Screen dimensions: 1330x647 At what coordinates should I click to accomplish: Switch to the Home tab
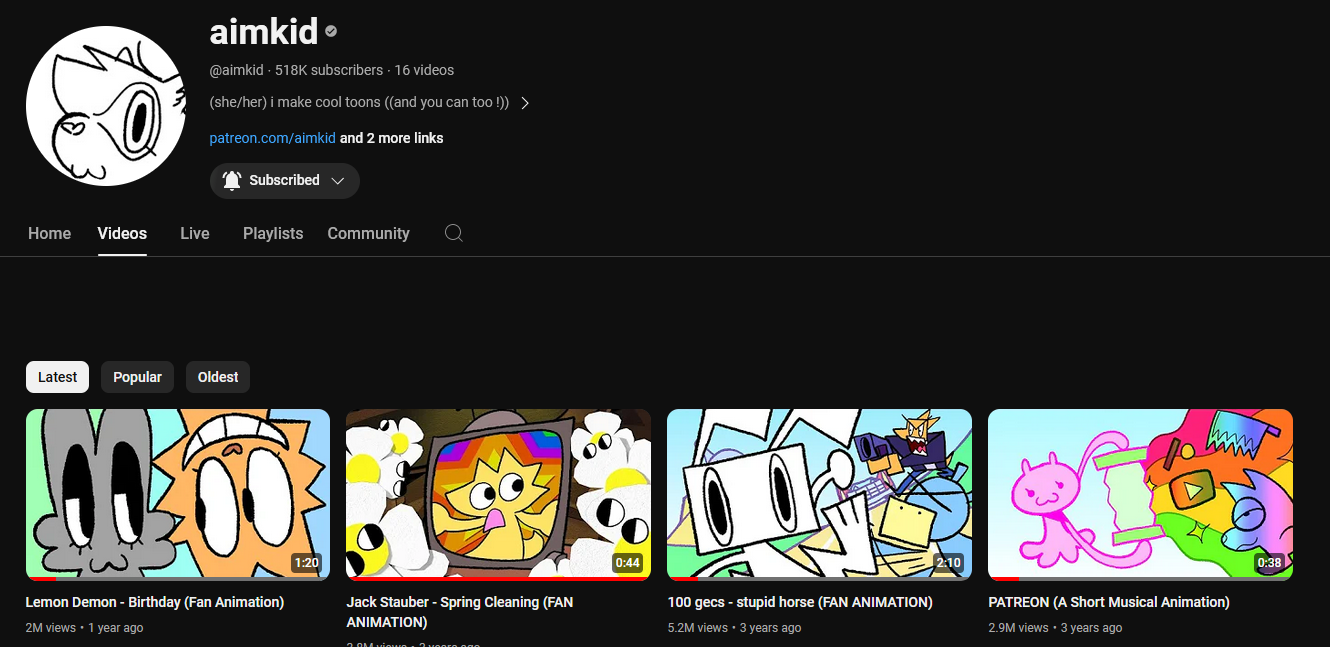(x=49, y=233)
